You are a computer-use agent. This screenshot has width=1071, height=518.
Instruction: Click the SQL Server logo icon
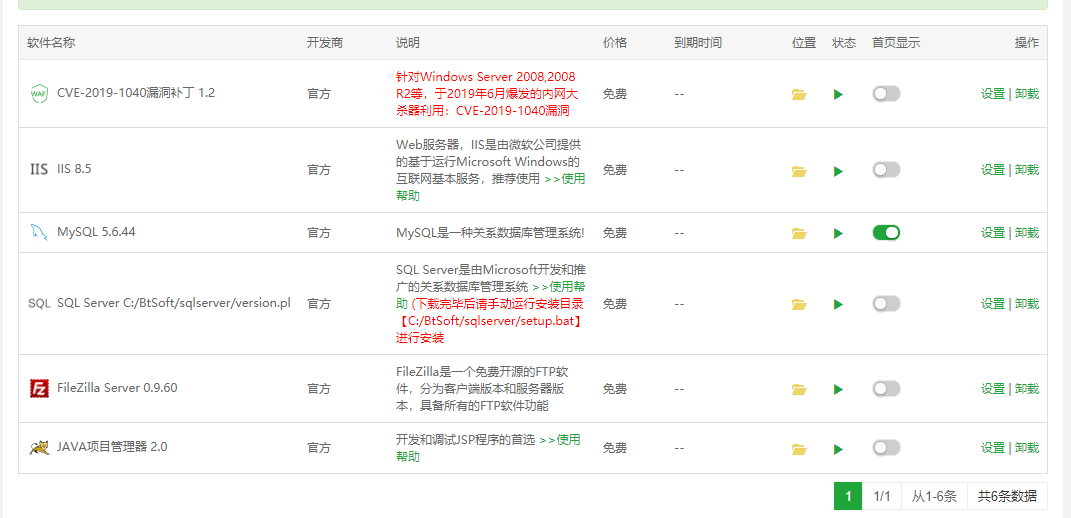pyautogui.click(x=39, y=303)
